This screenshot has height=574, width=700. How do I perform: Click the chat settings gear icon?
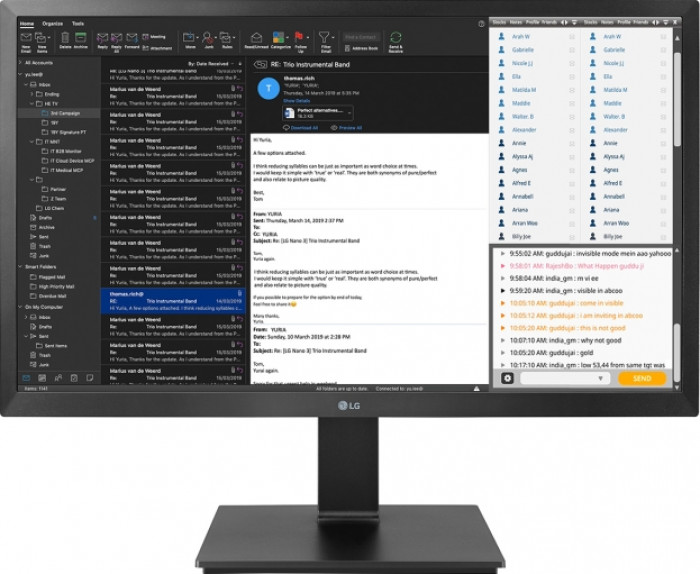507,378
